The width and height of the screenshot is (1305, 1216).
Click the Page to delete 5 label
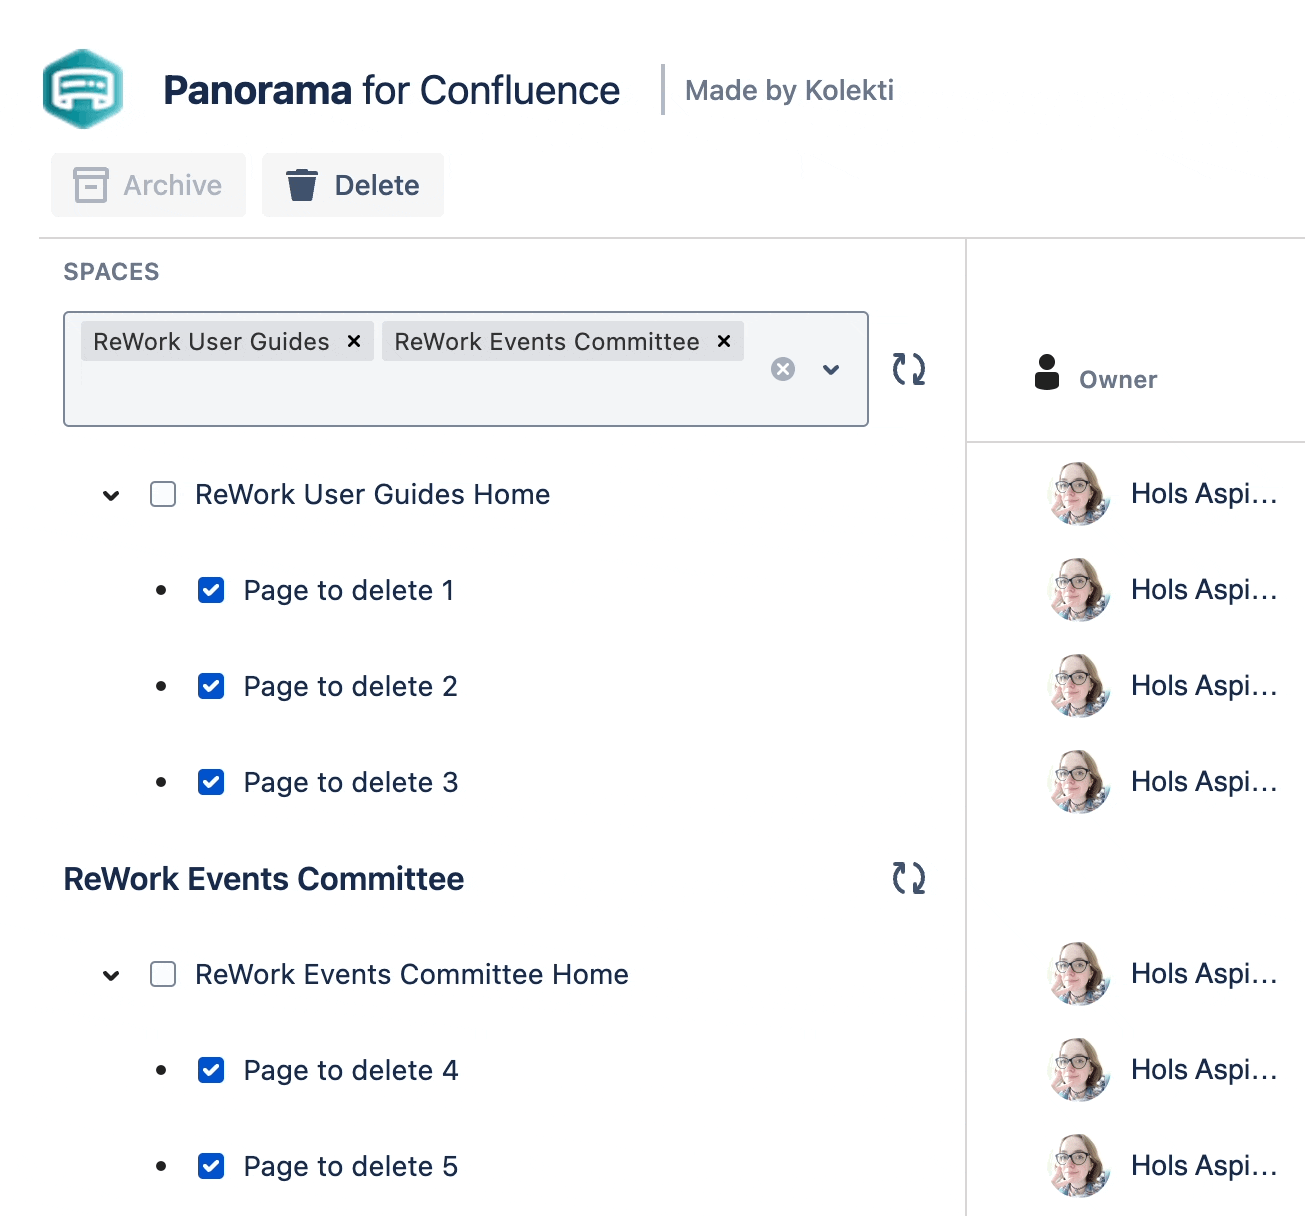(351, 1166)
